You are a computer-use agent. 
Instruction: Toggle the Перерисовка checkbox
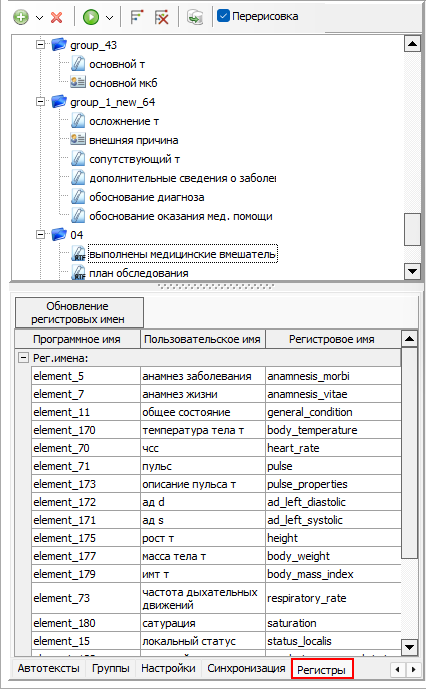pos(223,16)
